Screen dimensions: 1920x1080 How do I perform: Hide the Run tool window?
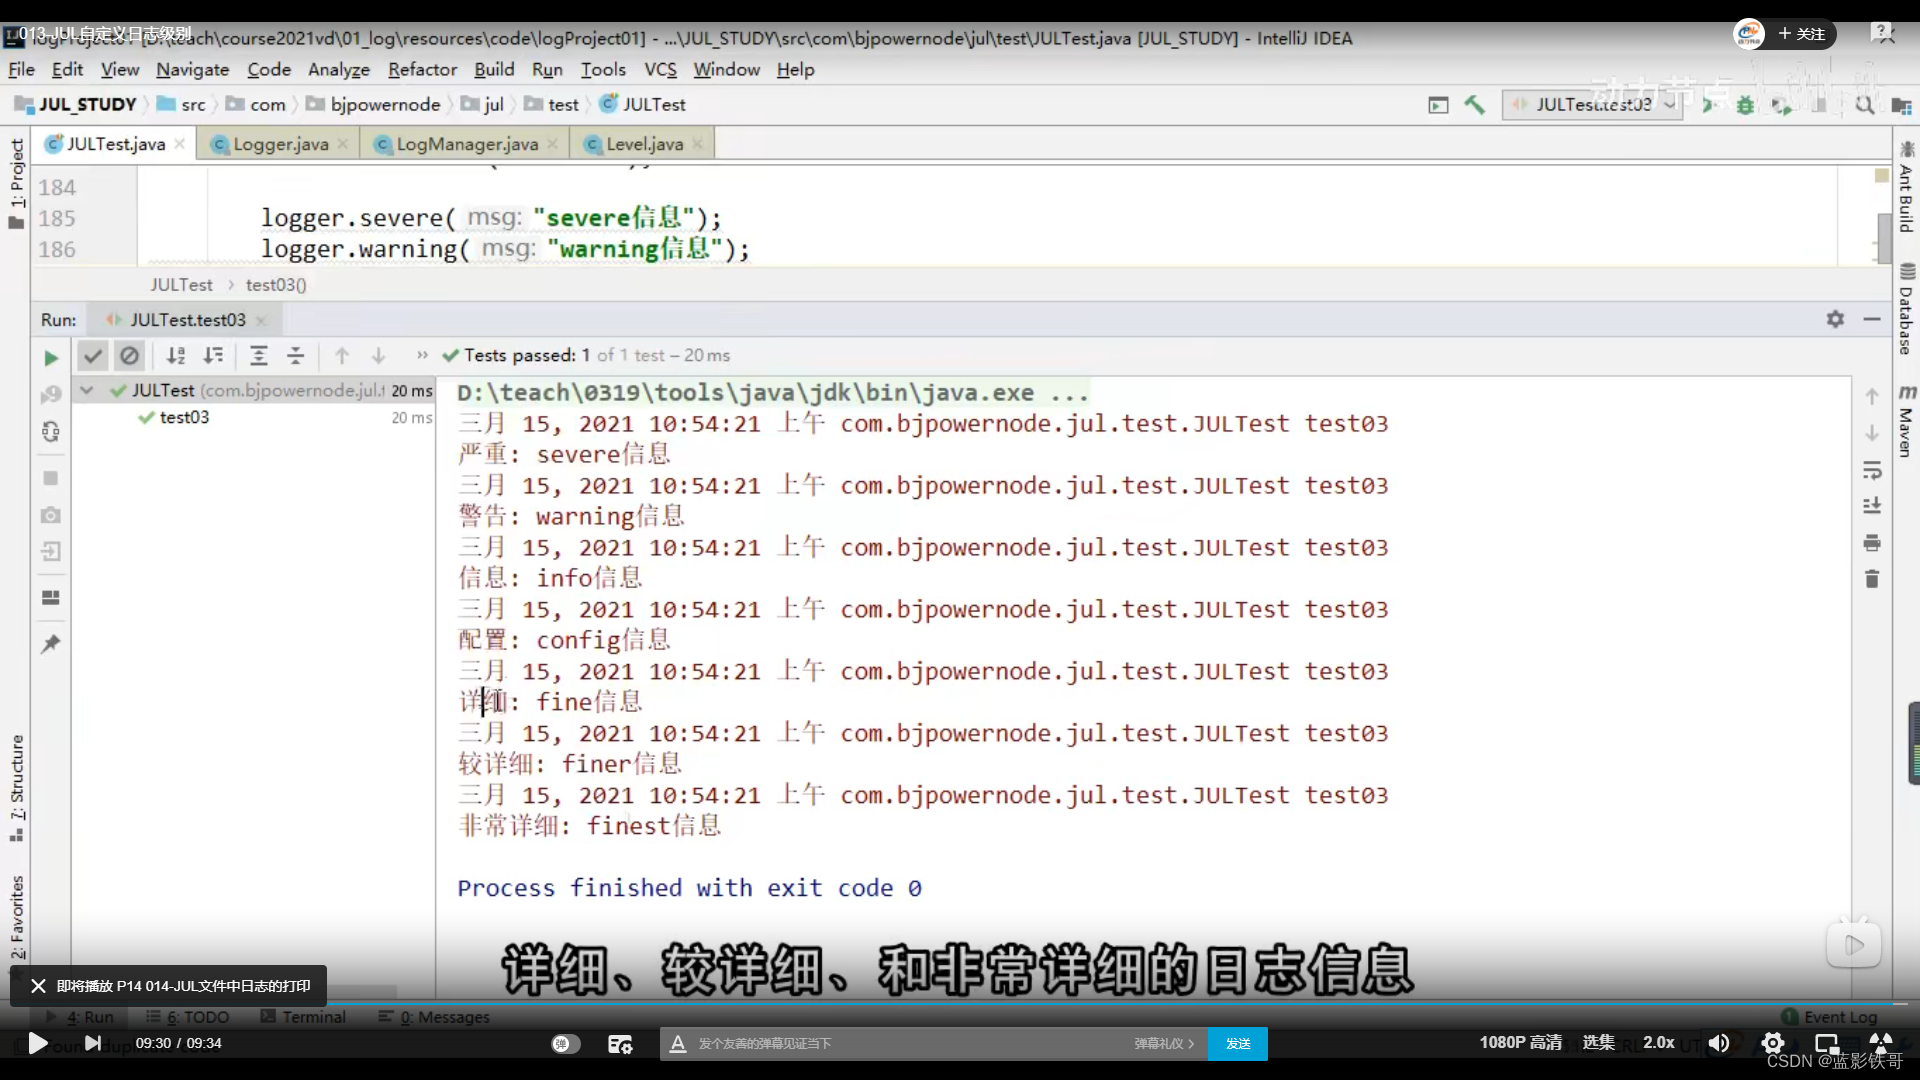pyautogui.click(x=1872, y=319)
